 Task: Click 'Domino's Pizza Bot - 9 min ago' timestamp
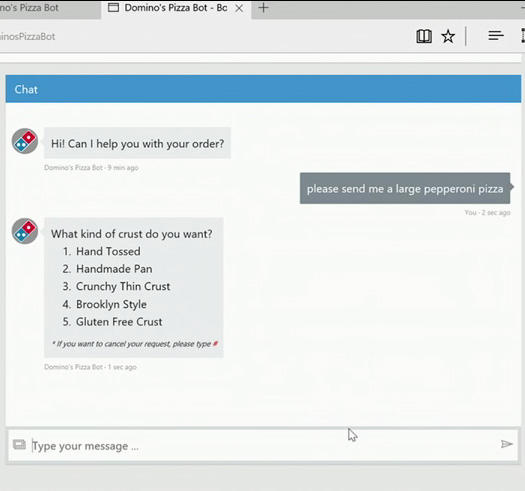[91, 167]
